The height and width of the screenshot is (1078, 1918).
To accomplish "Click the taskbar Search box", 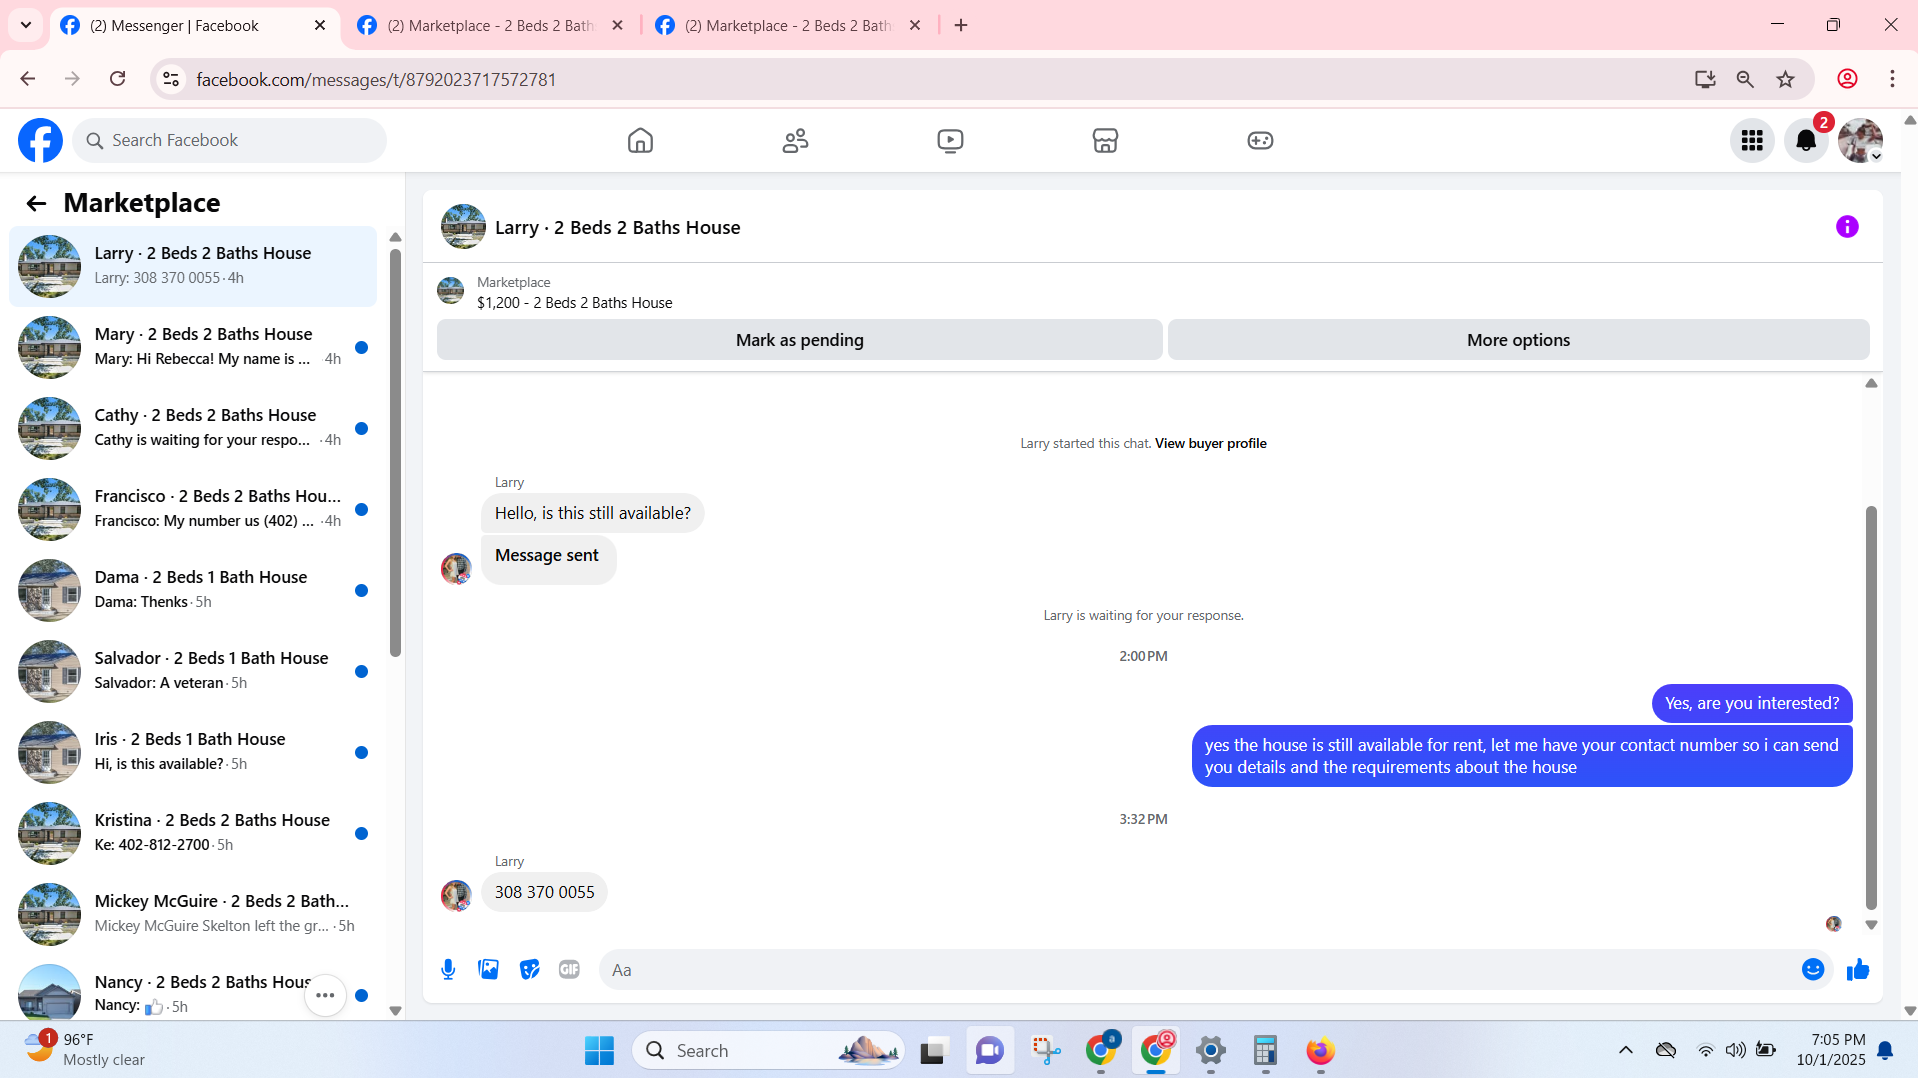I will point(769,1051).
